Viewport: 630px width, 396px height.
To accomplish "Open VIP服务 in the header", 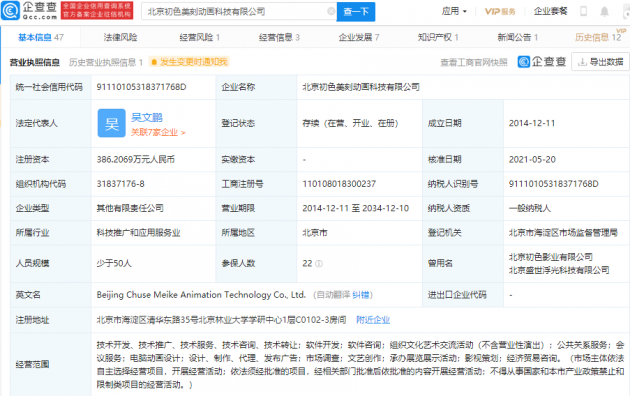I will coord(500,12).
